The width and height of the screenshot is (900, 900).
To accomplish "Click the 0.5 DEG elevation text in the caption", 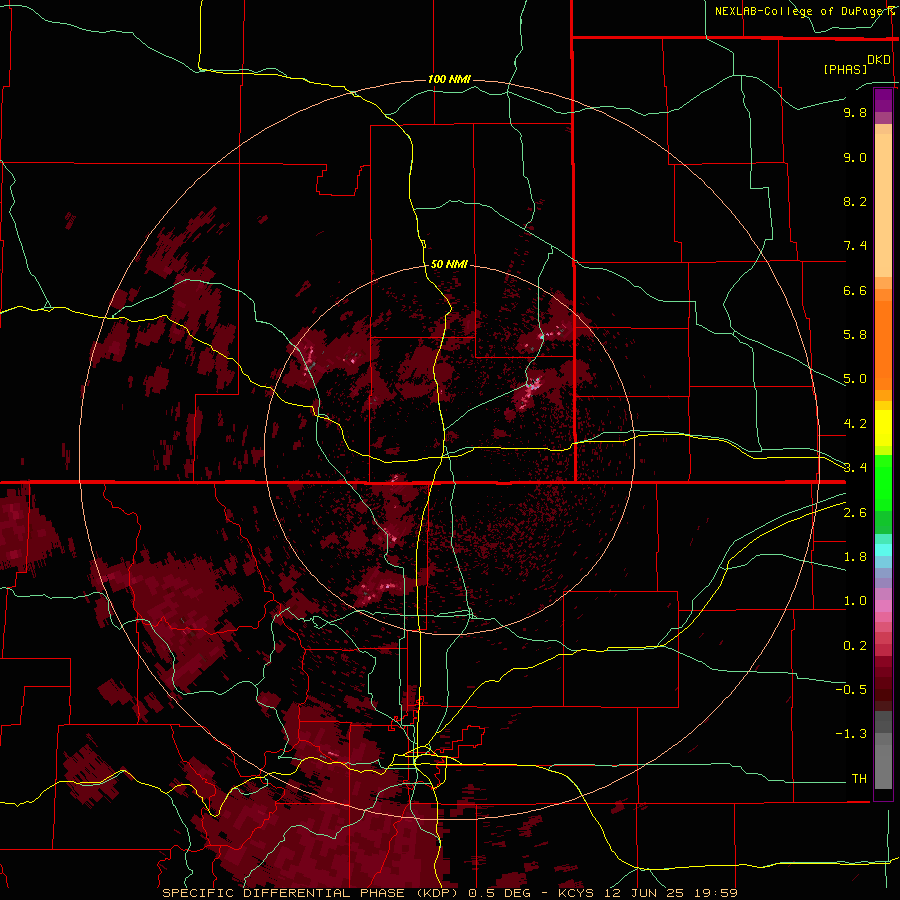I will click(x=502, y=893).
